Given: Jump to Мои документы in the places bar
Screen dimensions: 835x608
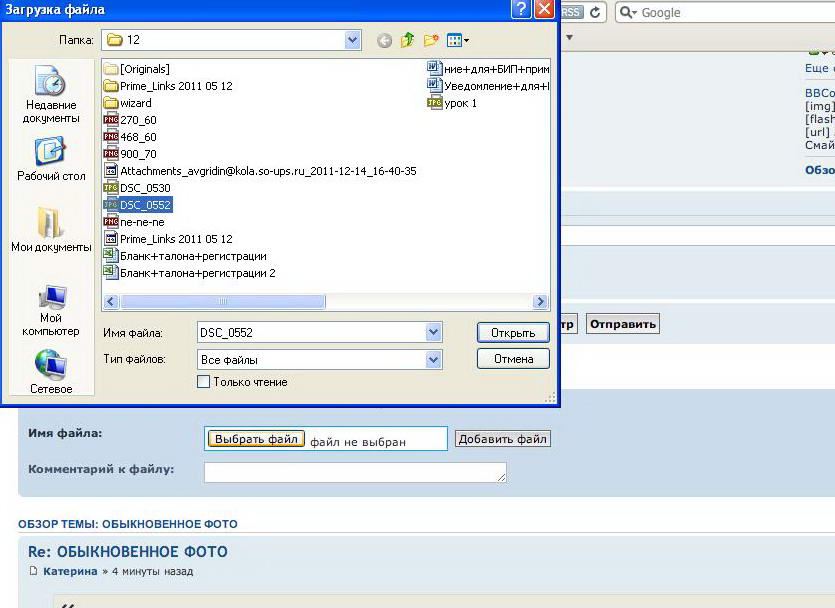Looking at the screenshot, I should pyautogui.click(x=51, y=230).
